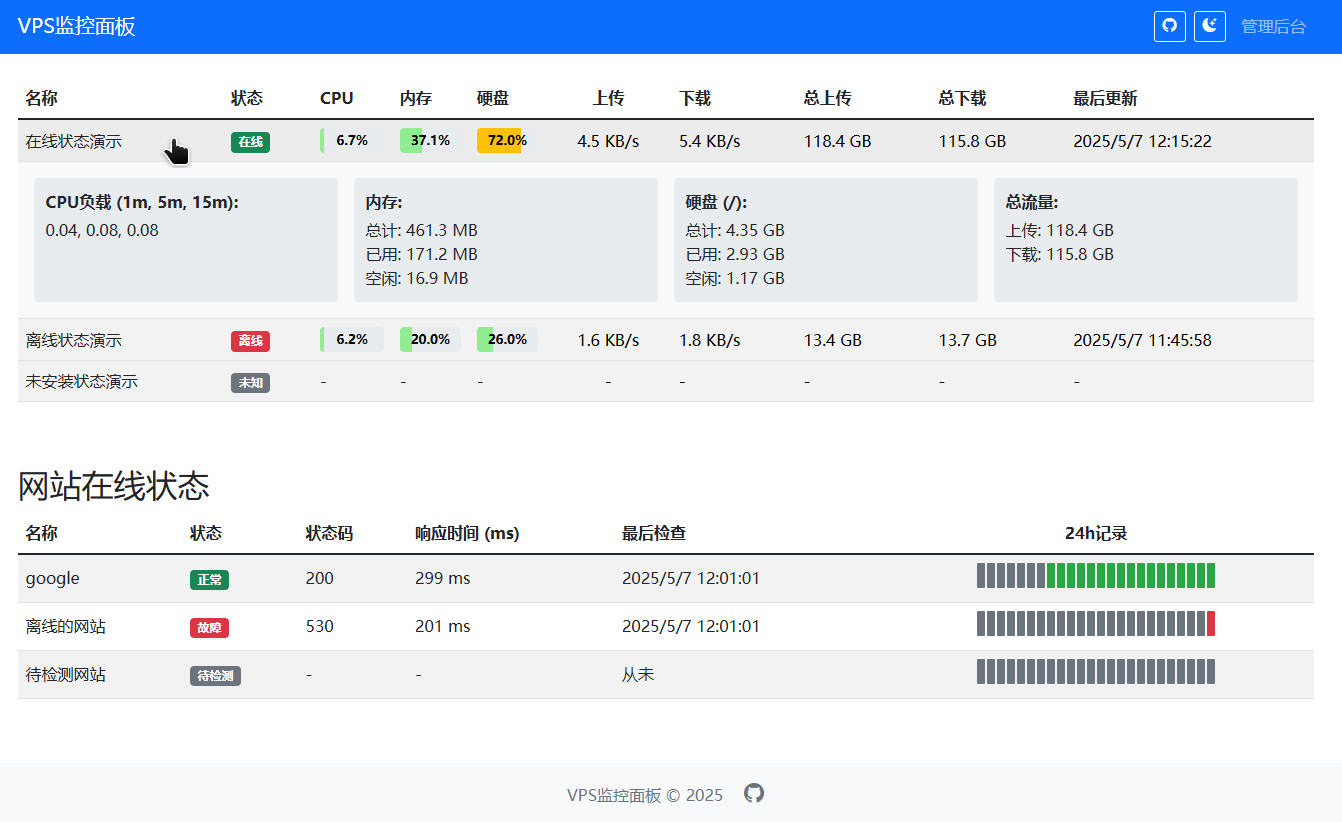The image size is (1342, 822).
Task: Click the red block in 离线的网站 history
Action: [x=1211, y=623]
